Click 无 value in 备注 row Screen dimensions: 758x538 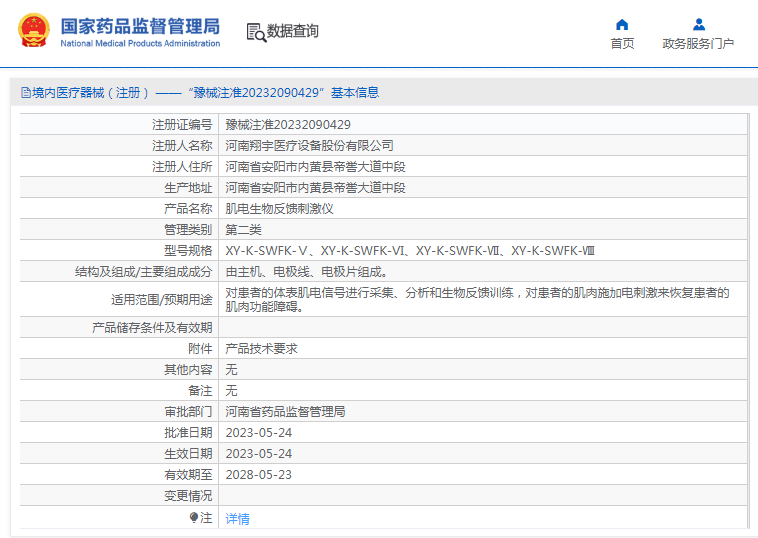point(231,391)
